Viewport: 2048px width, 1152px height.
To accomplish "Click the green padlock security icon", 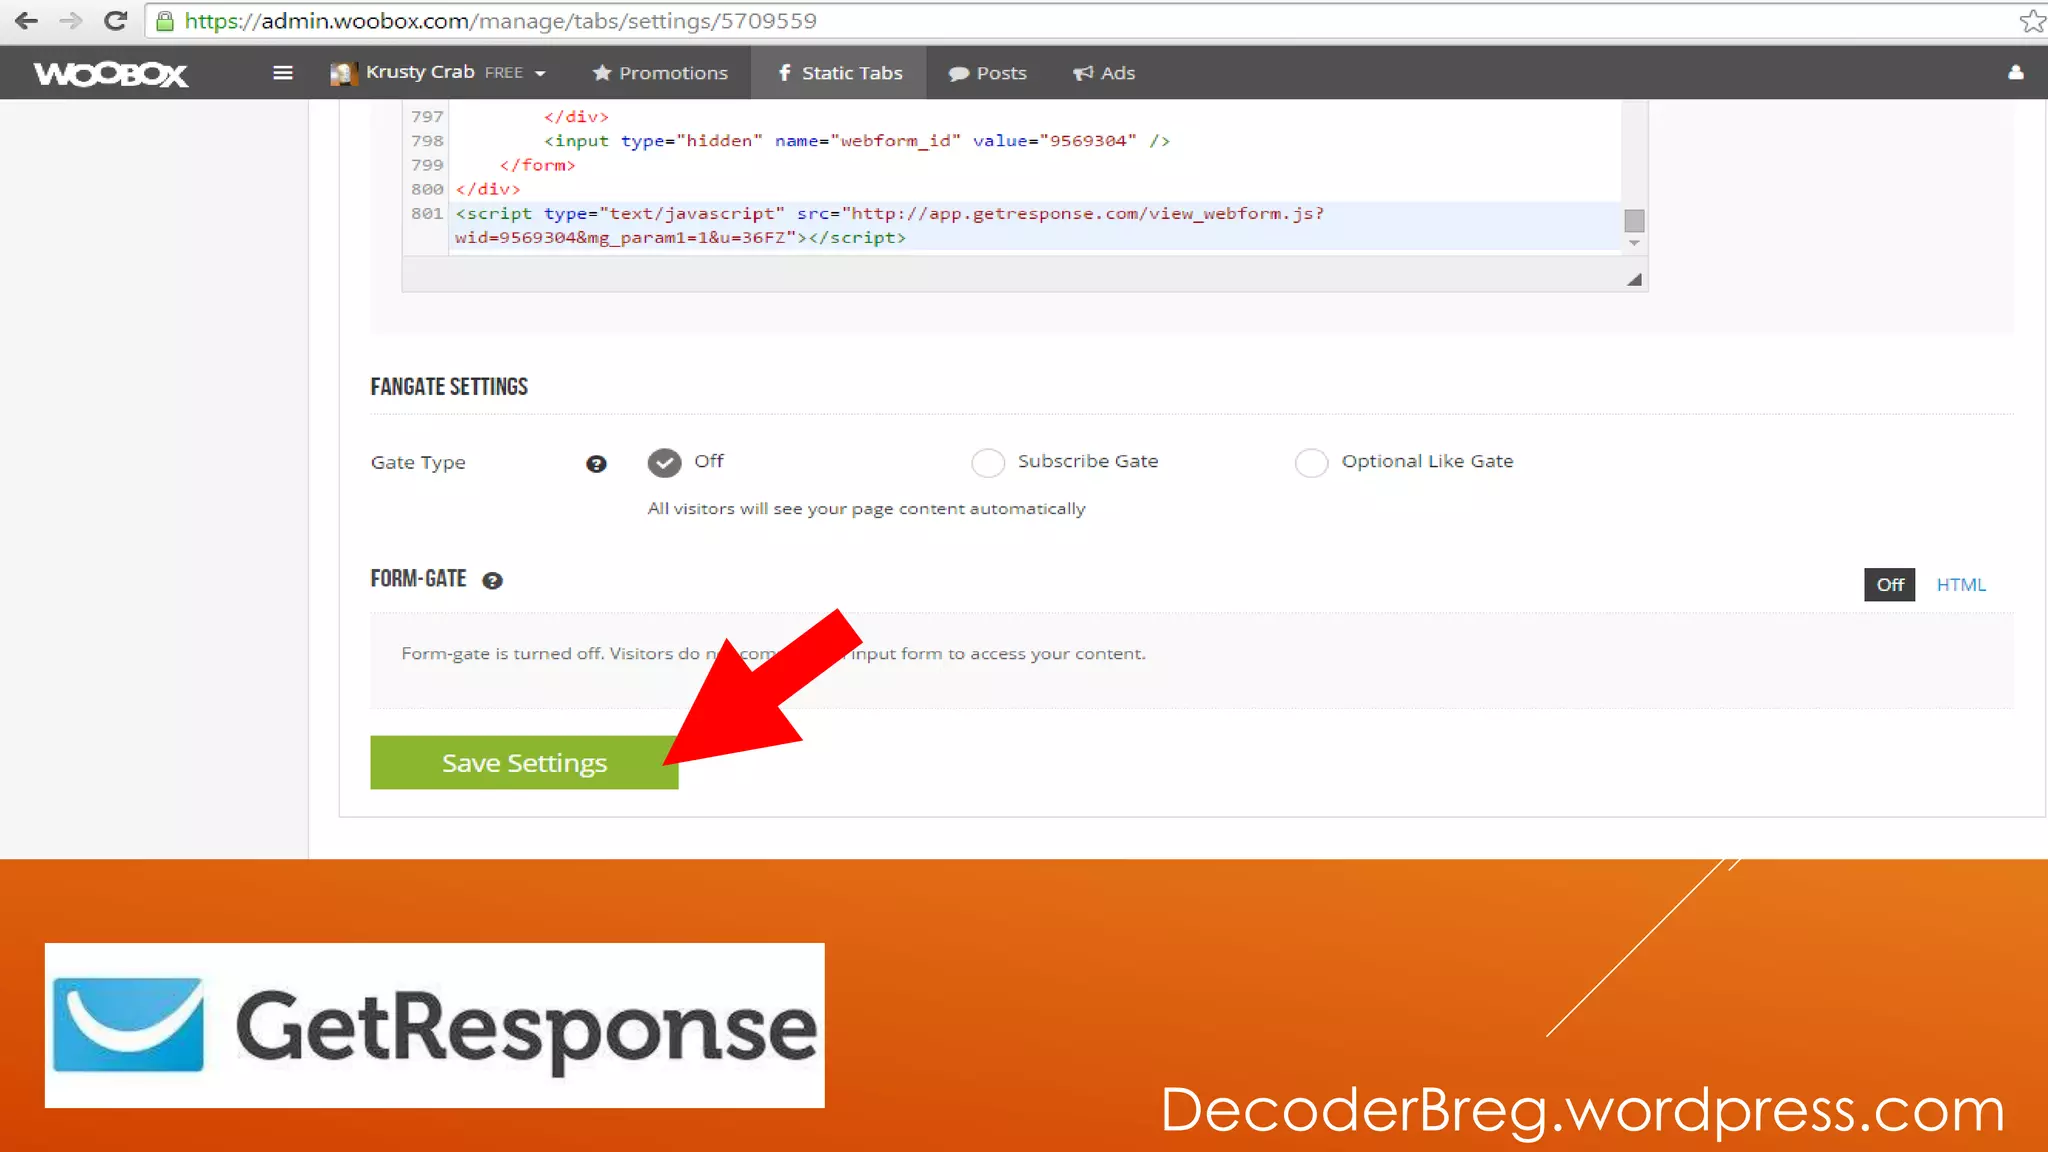I will click(x=165, y=21).
